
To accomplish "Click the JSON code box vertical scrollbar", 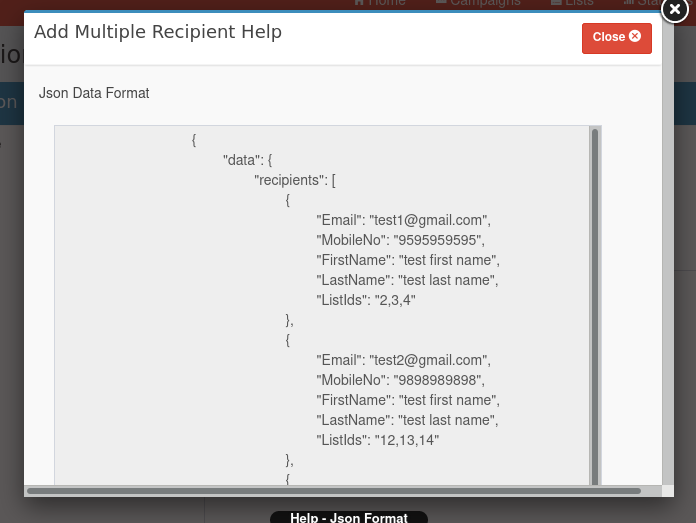I will click(x=595, y=300).
